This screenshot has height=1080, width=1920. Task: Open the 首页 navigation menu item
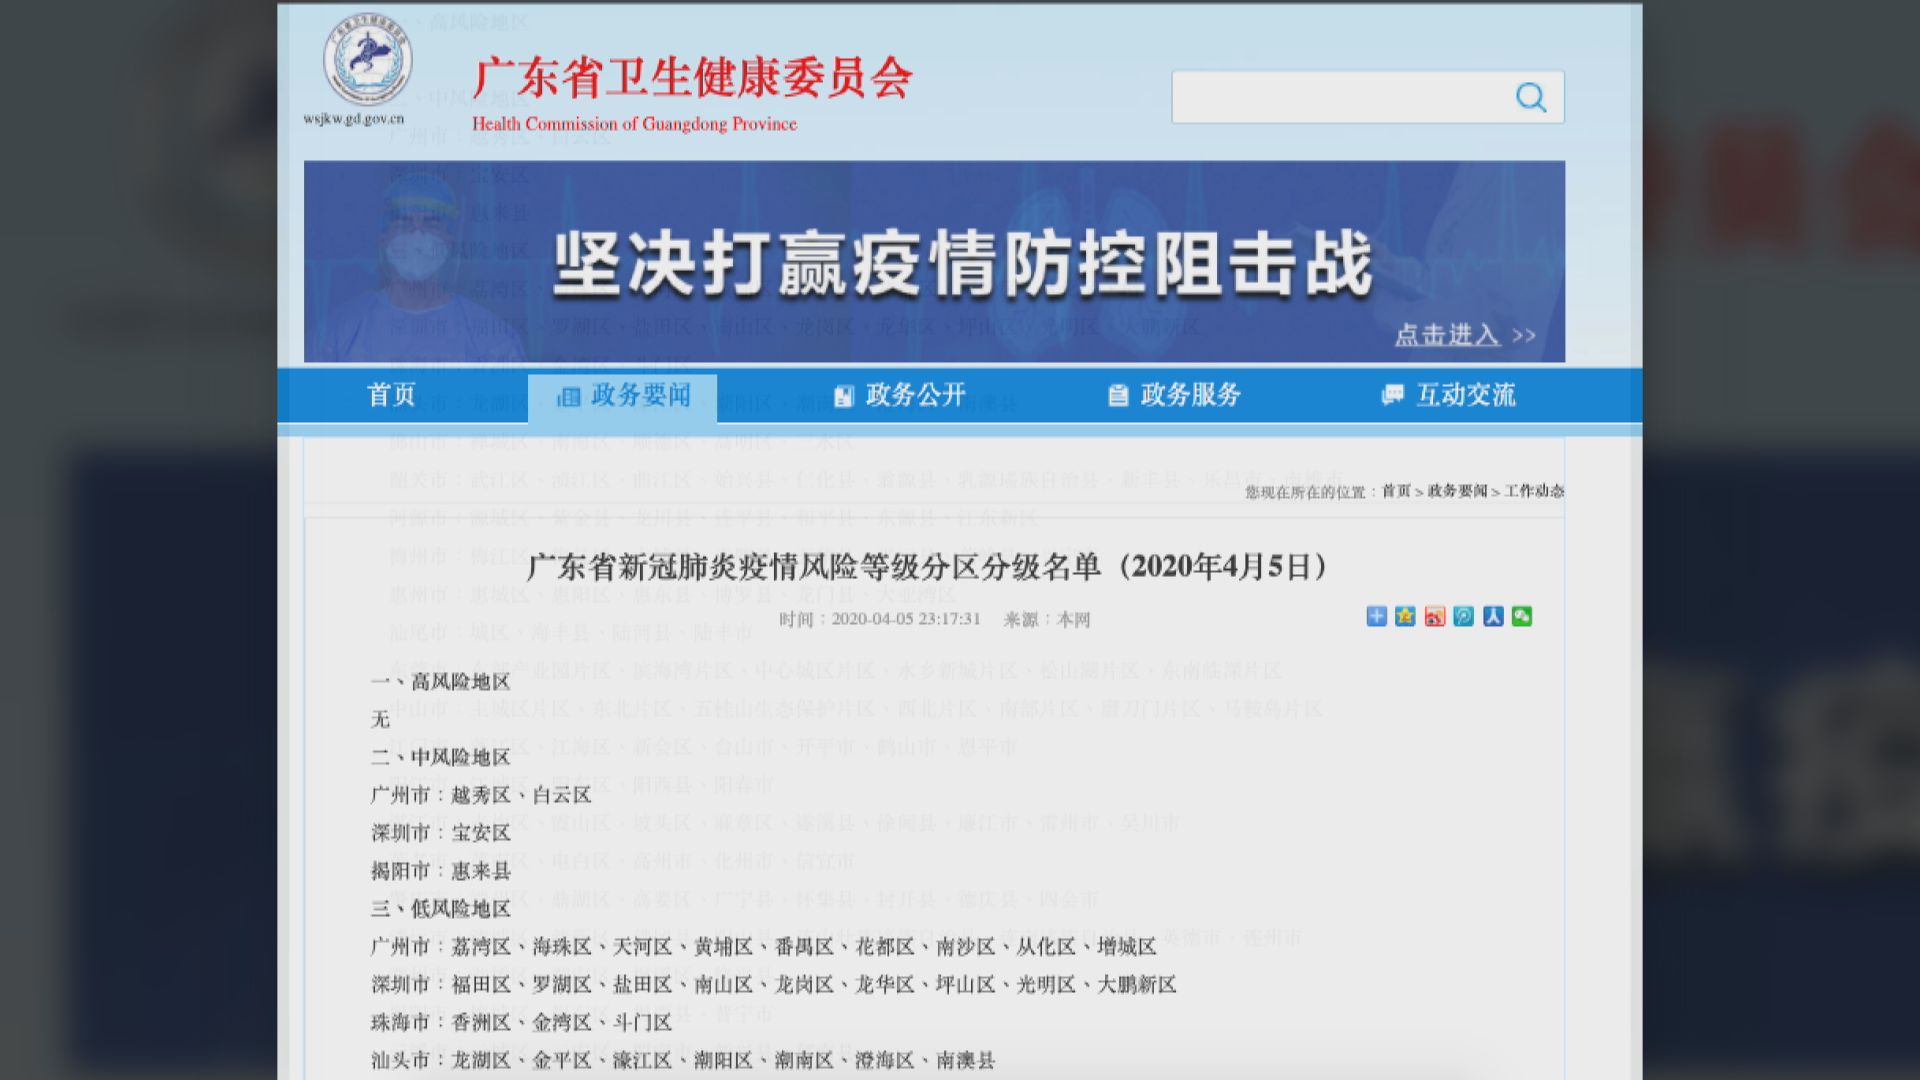(x=392, y=396)
